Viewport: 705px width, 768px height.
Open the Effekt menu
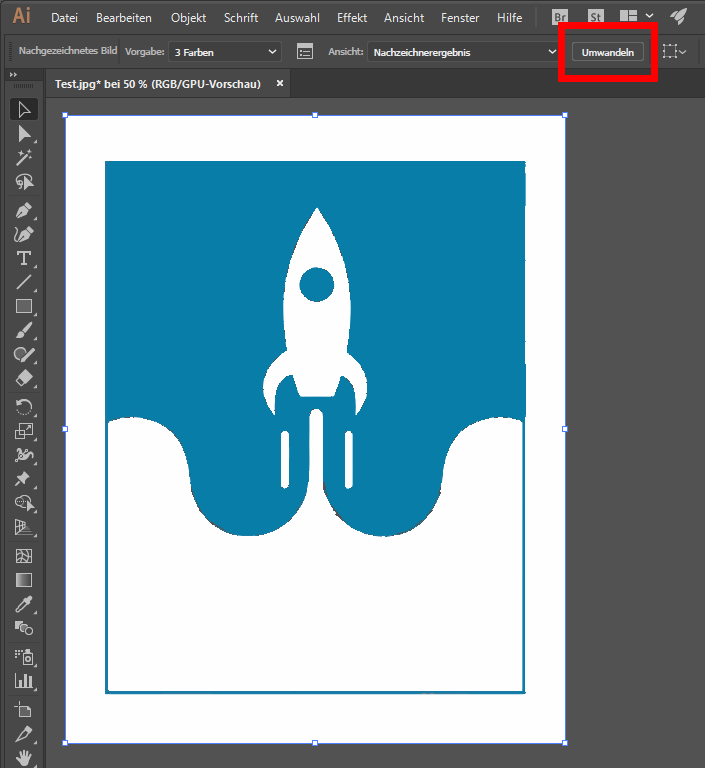(x=352, y=18)
